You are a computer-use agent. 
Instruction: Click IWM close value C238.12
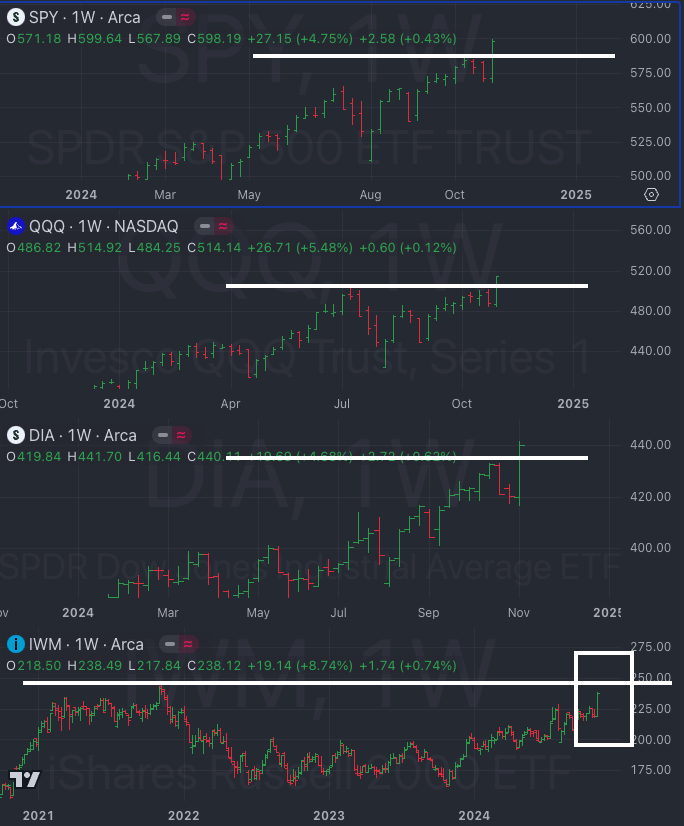coord(214,666)
